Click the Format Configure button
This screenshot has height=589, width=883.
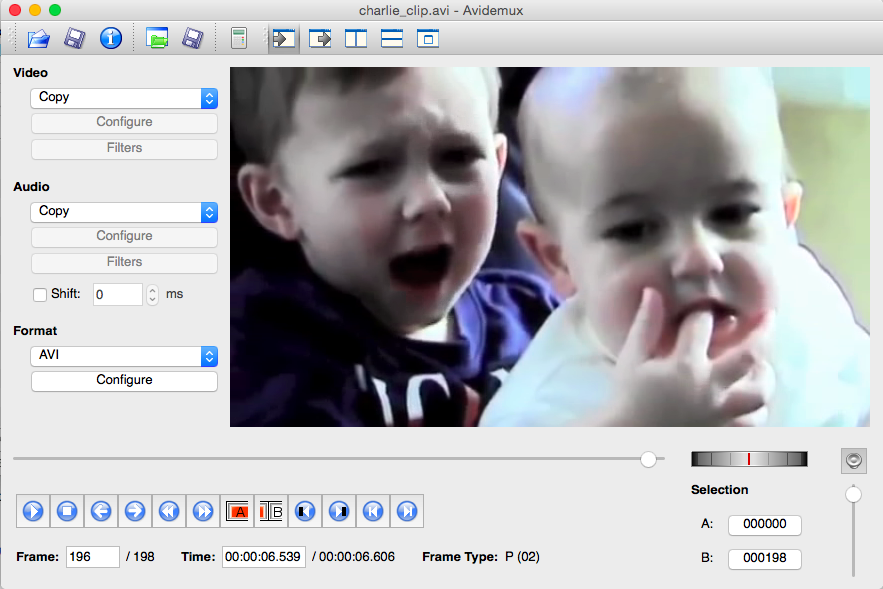124,381
